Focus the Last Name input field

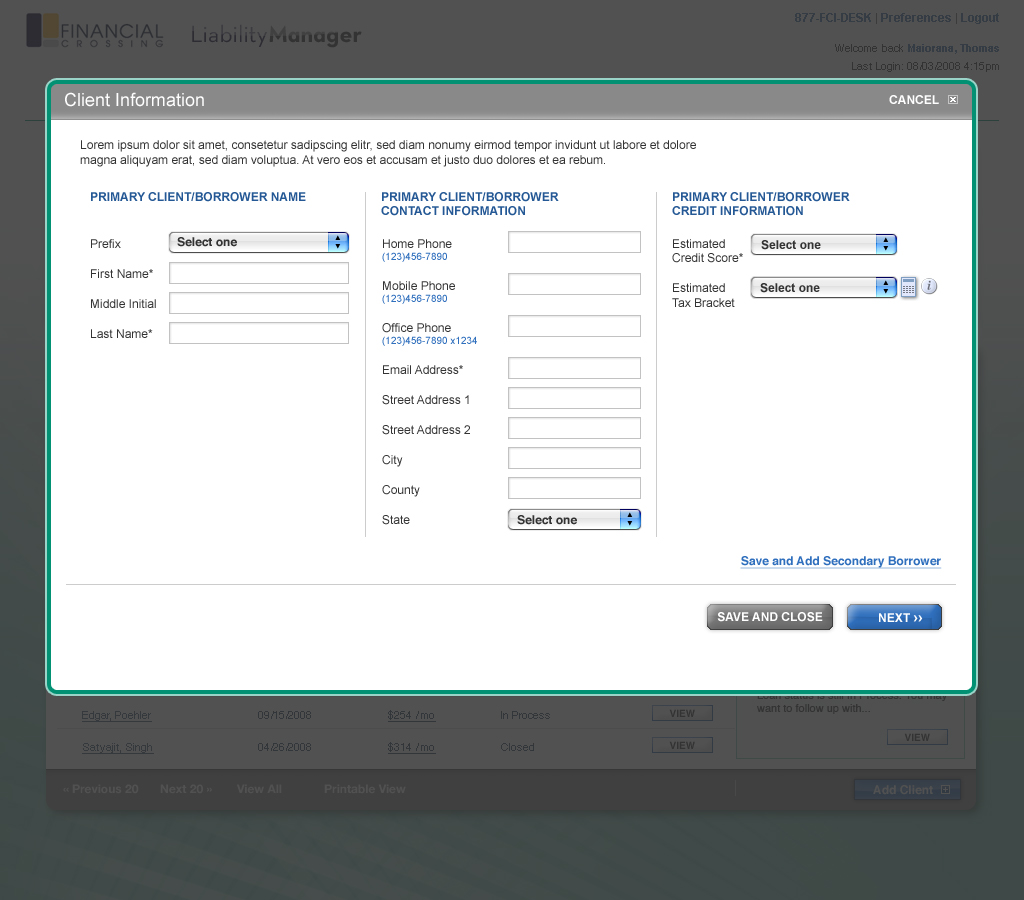pos(258,334)
